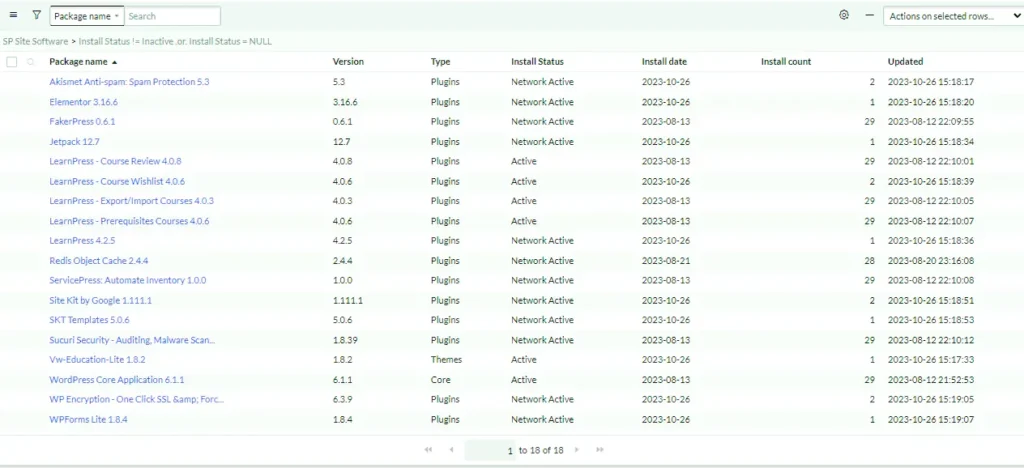Click version 1.111.1 cell
Screen dimensions: 1024x468
tap(347, 301)
